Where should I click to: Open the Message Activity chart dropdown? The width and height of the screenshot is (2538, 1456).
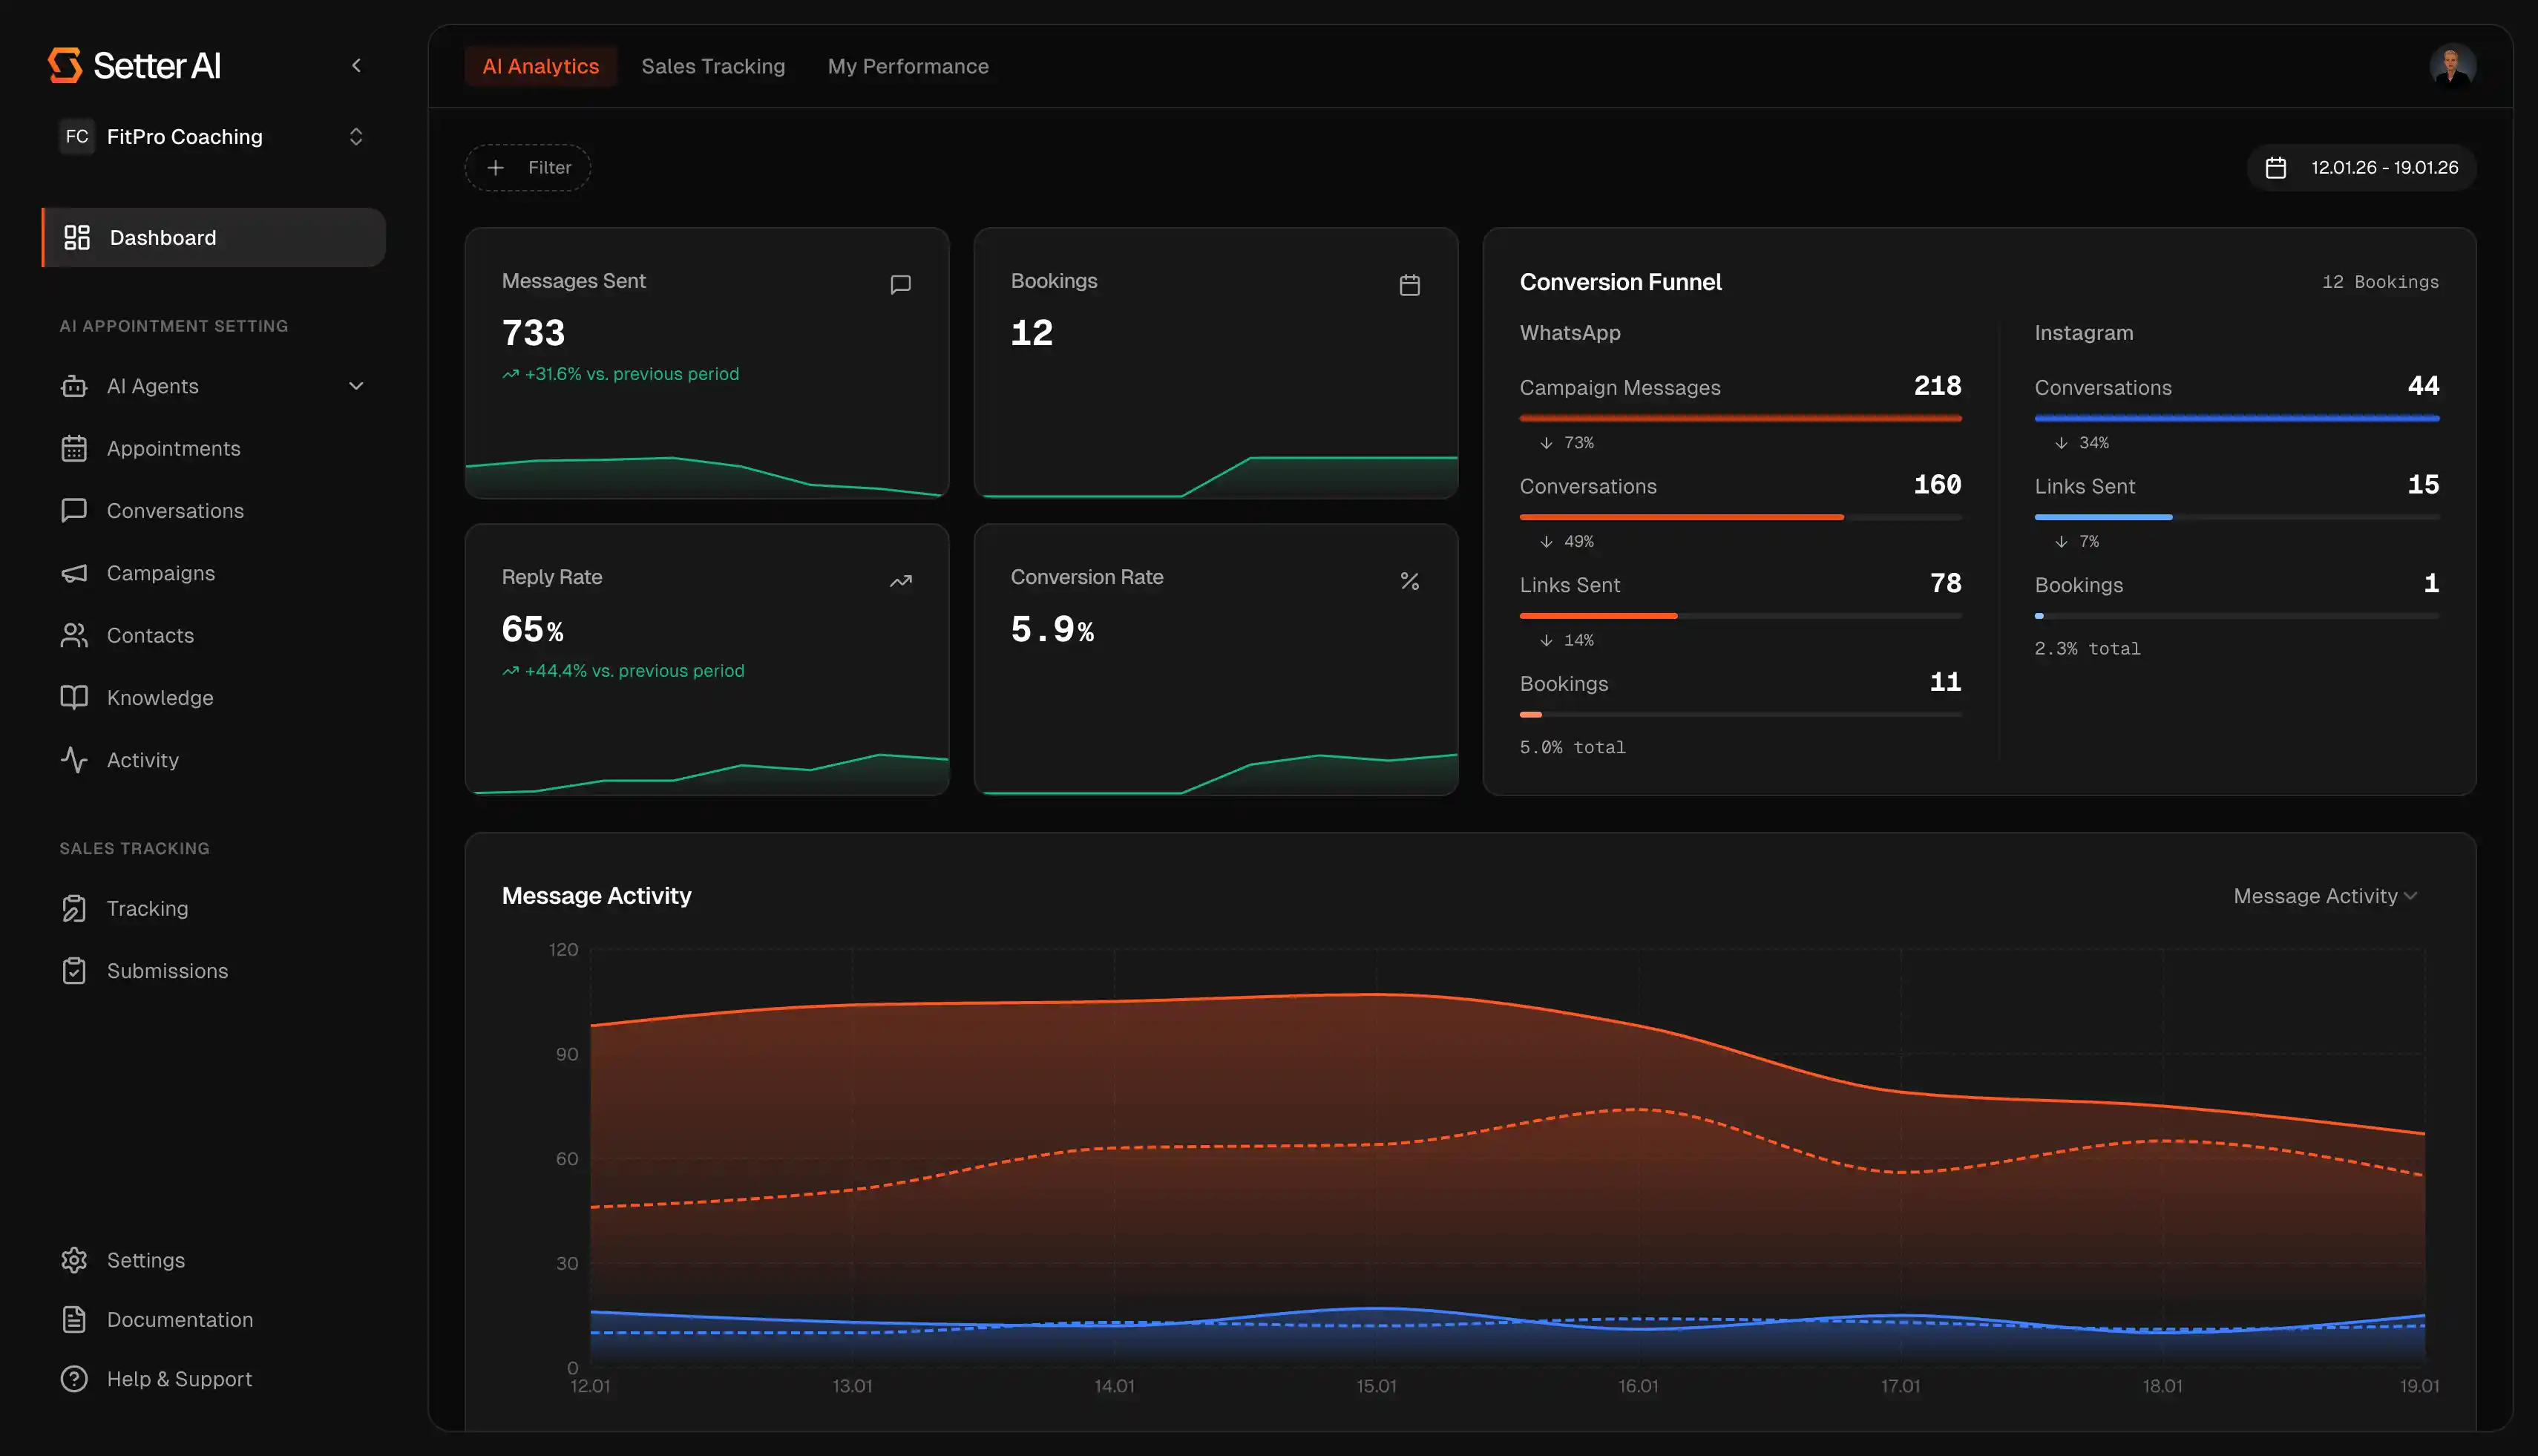click(2324, 896)
